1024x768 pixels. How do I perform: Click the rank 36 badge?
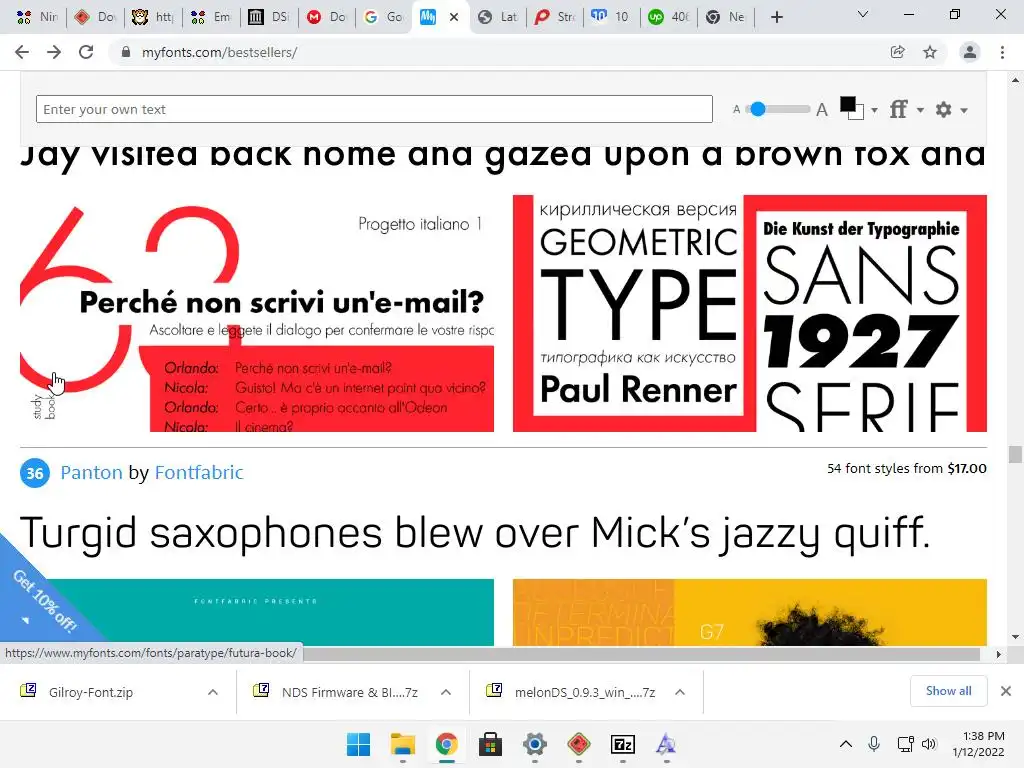pyautogui.click(x=35, y=473)
